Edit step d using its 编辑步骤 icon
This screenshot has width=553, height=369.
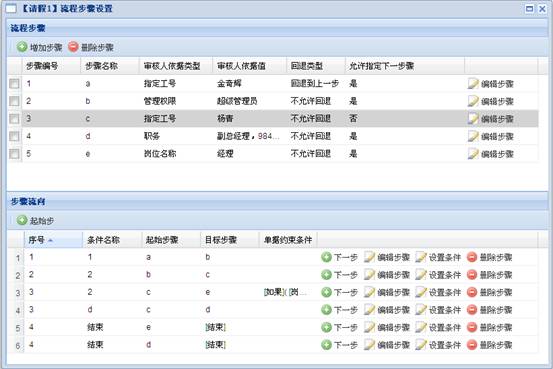(490, 137)
